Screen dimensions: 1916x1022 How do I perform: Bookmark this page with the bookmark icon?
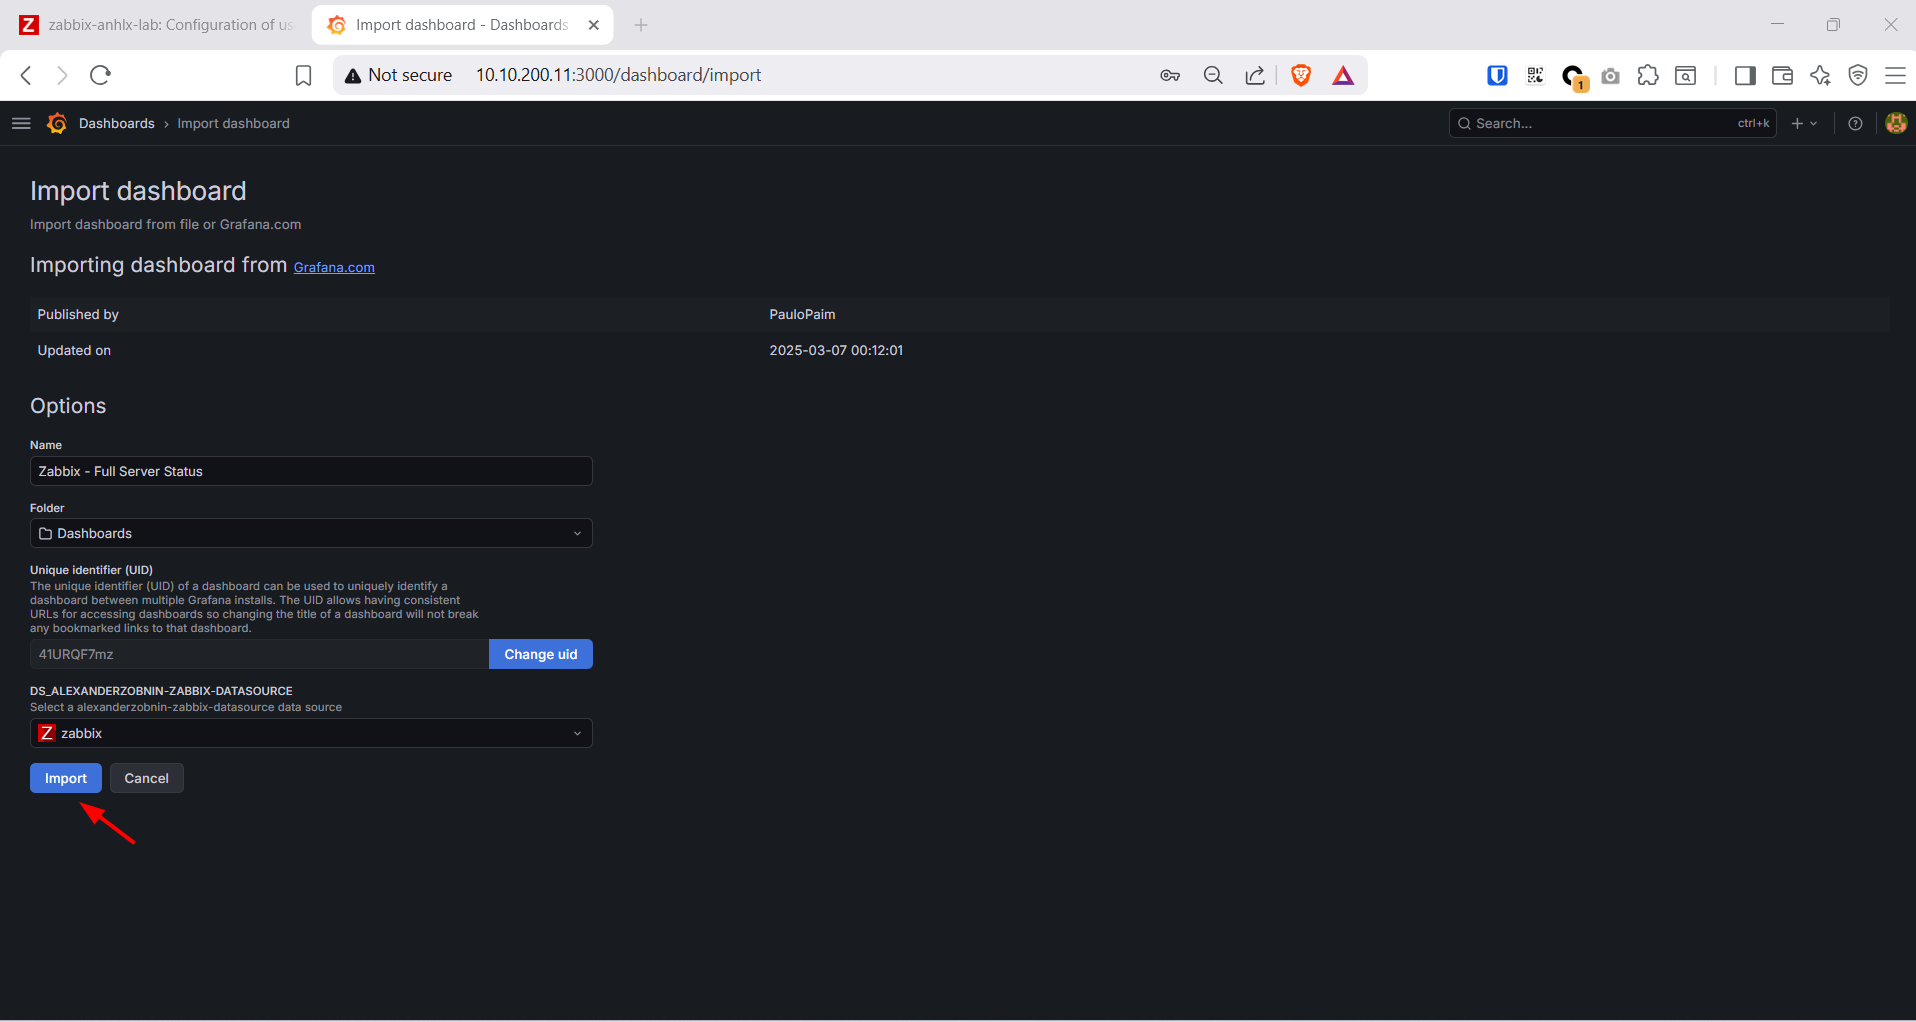click(x=303, y=75)
